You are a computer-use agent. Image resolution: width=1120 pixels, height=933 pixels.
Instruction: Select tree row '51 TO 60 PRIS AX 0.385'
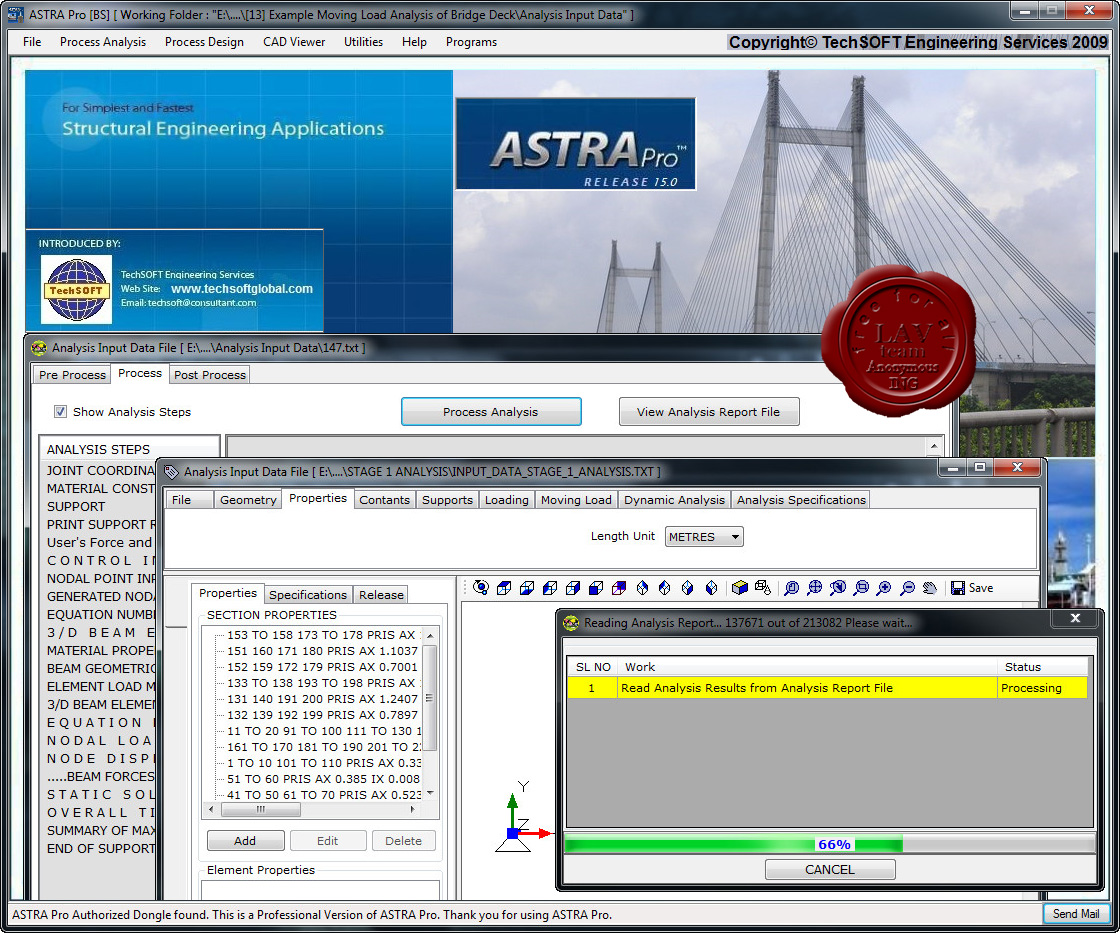tap(324, 779)
